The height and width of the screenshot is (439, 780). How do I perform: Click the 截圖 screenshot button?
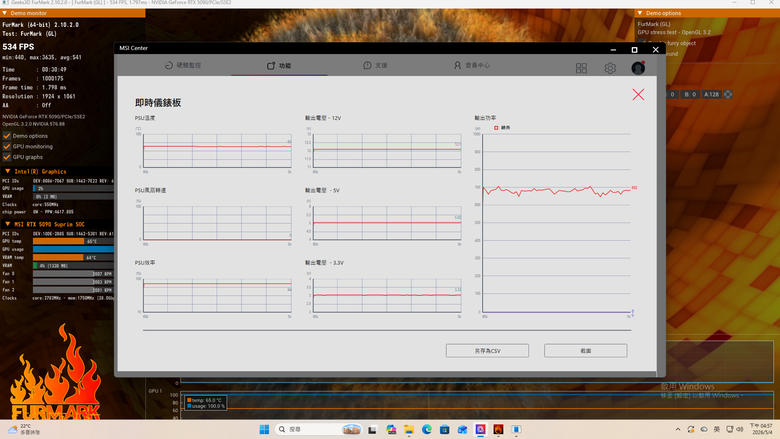(585, 351)
